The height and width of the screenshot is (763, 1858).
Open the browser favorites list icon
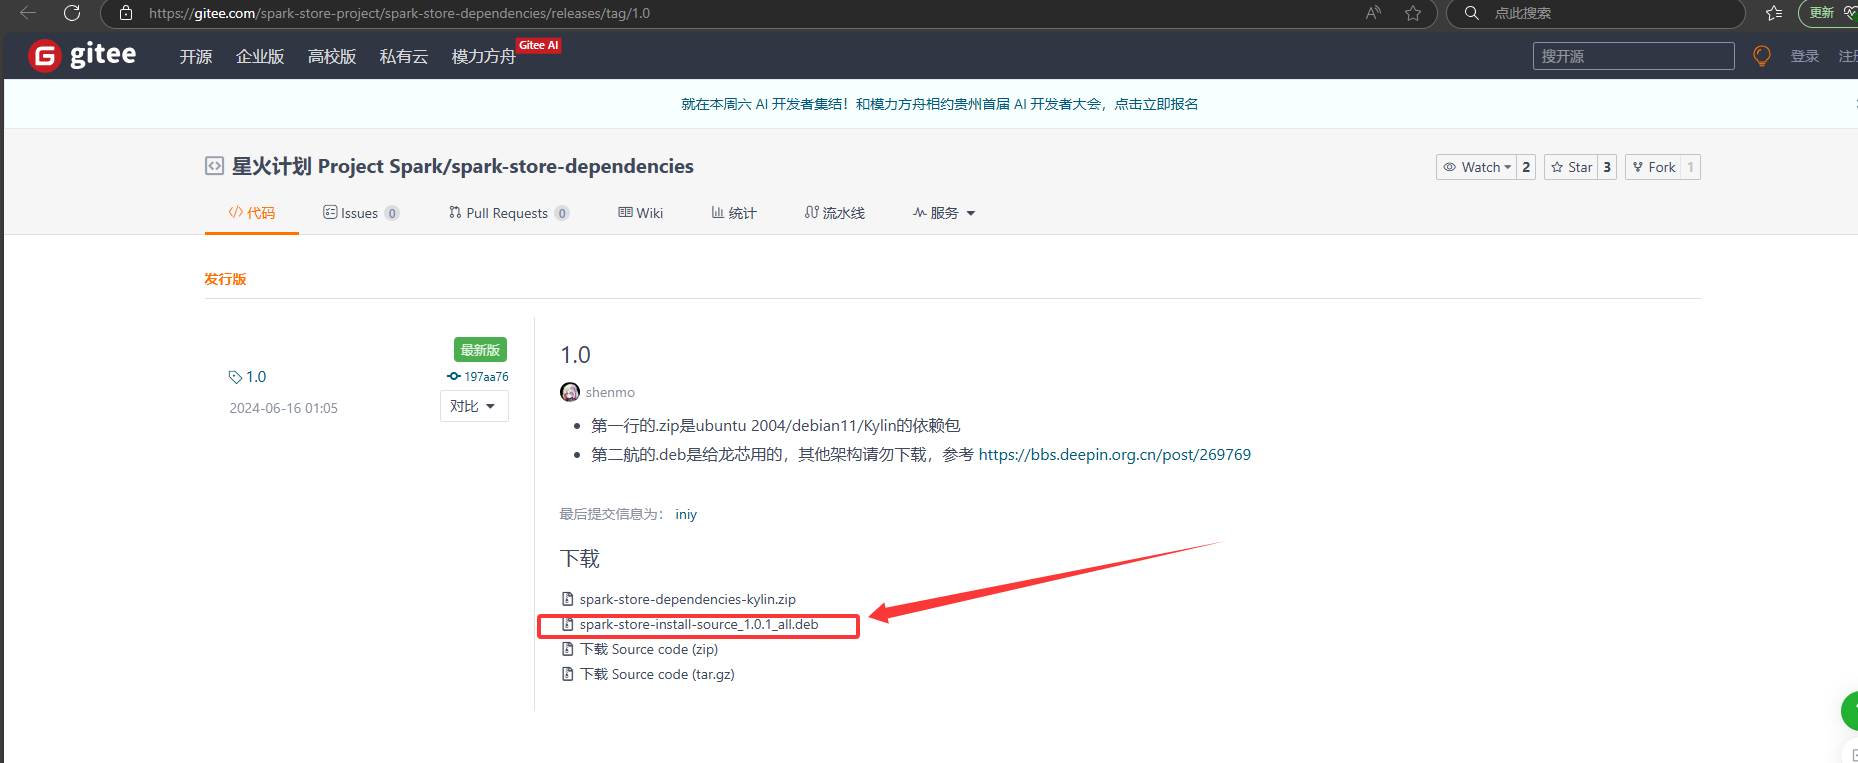point(1774,13)
